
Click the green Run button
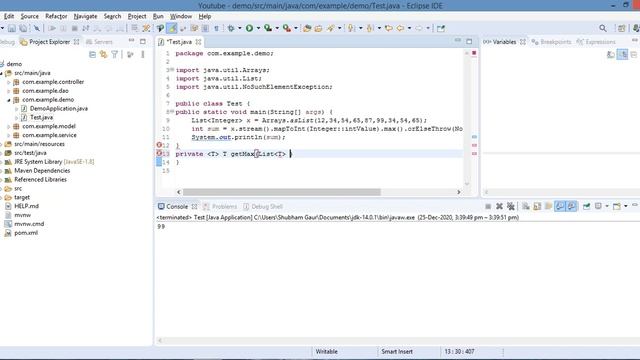[249, 28]
